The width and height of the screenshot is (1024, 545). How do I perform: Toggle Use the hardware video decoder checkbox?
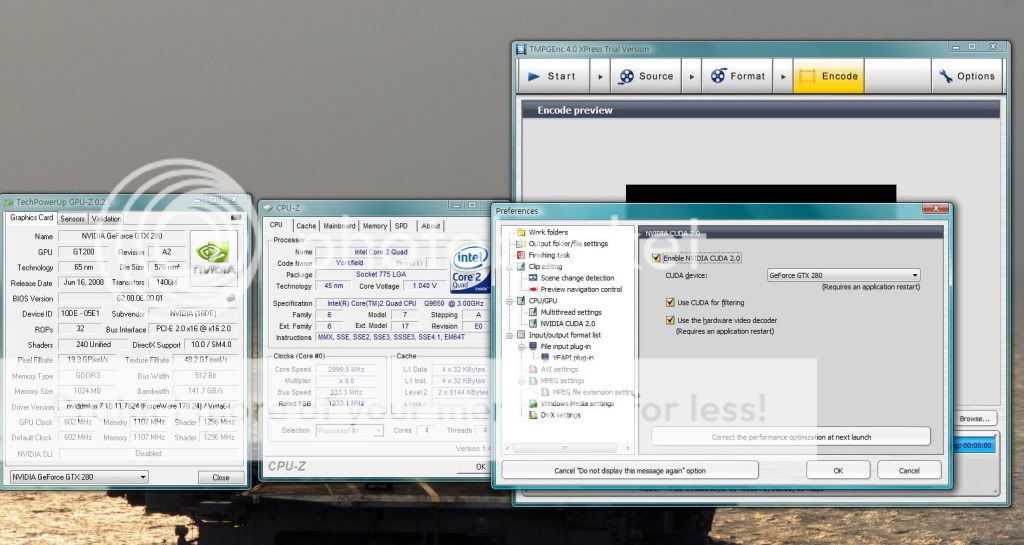669,320
